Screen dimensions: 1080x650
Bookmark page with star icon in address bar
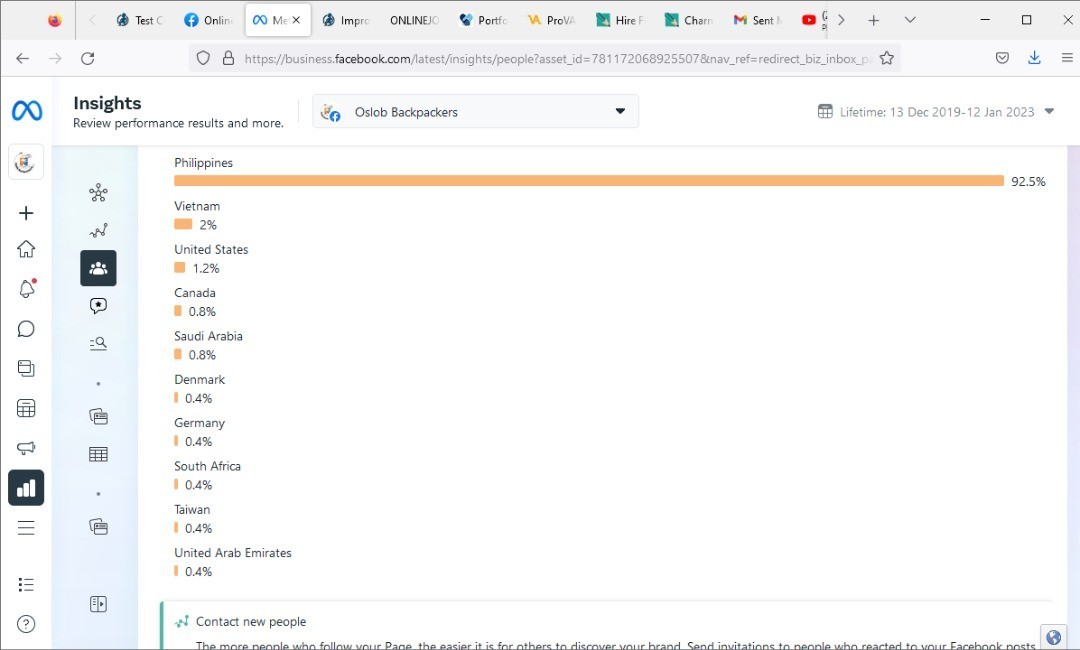point(886,59)
